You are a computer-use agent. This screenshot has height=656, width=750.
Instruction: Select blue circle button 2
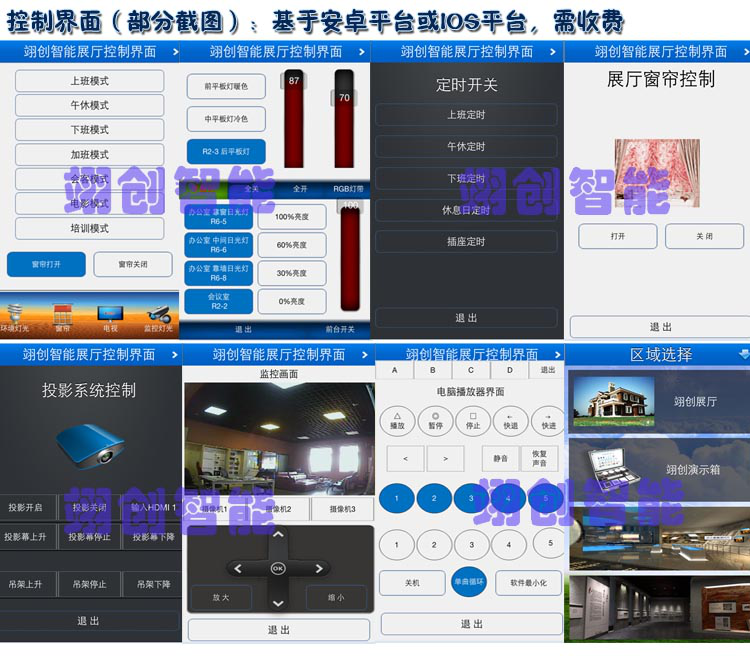tap(434, 498)
